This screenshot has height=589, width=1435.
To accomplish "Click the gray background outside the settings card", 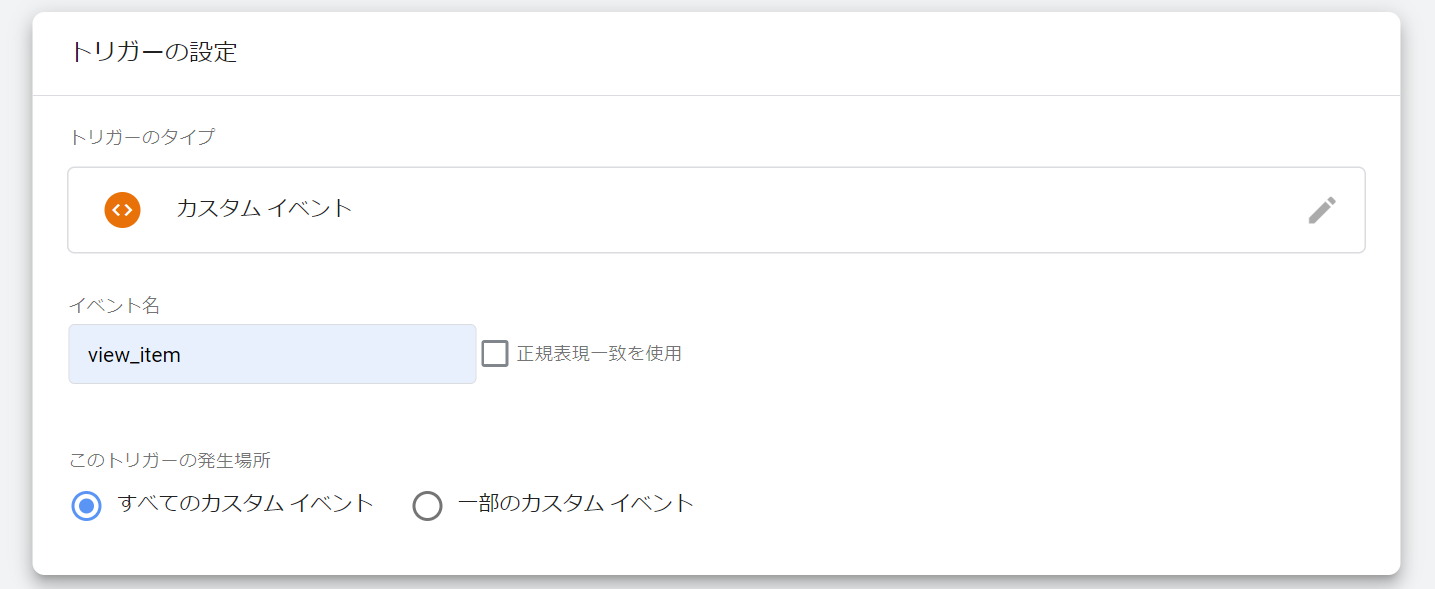I will (1418, 300).
